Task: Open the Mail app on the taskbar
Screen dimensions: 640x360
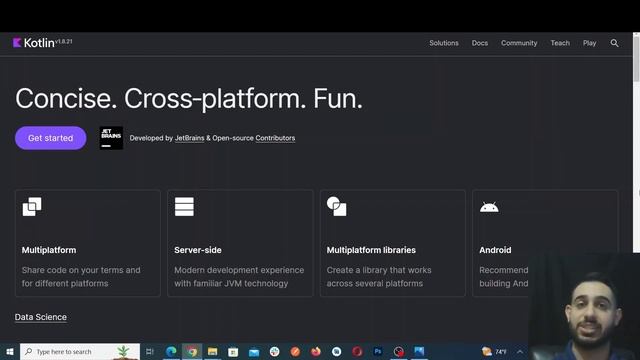Action: click(x=254, y=351)
